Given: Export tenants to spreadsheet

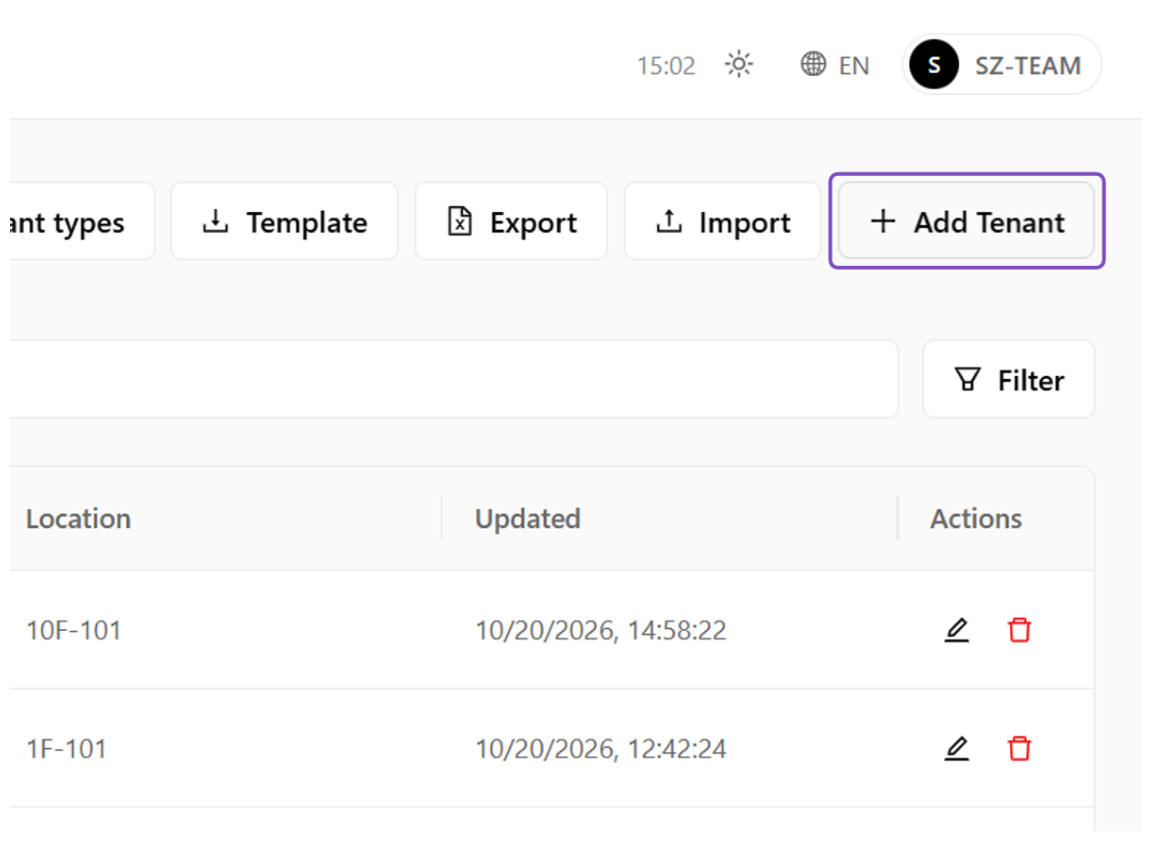Looking at the screenshot, I should (511, 222).
